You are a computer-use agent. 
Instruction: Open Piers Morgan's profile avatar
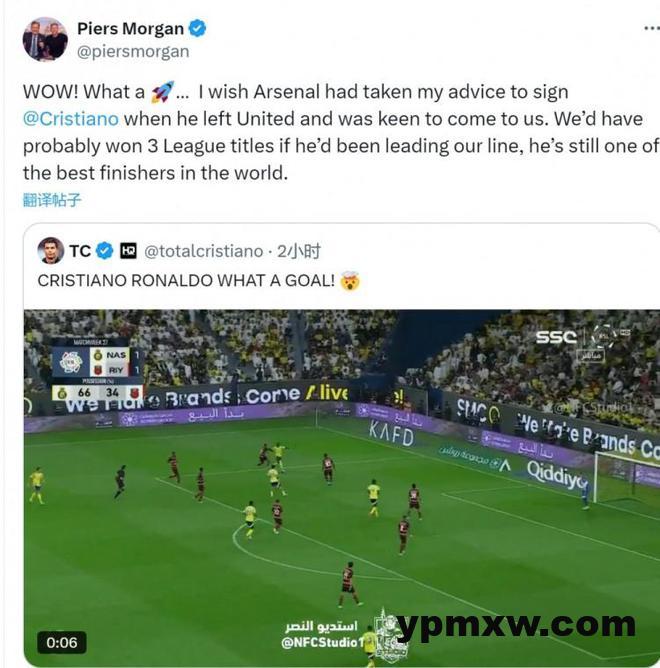pos(45,39)
